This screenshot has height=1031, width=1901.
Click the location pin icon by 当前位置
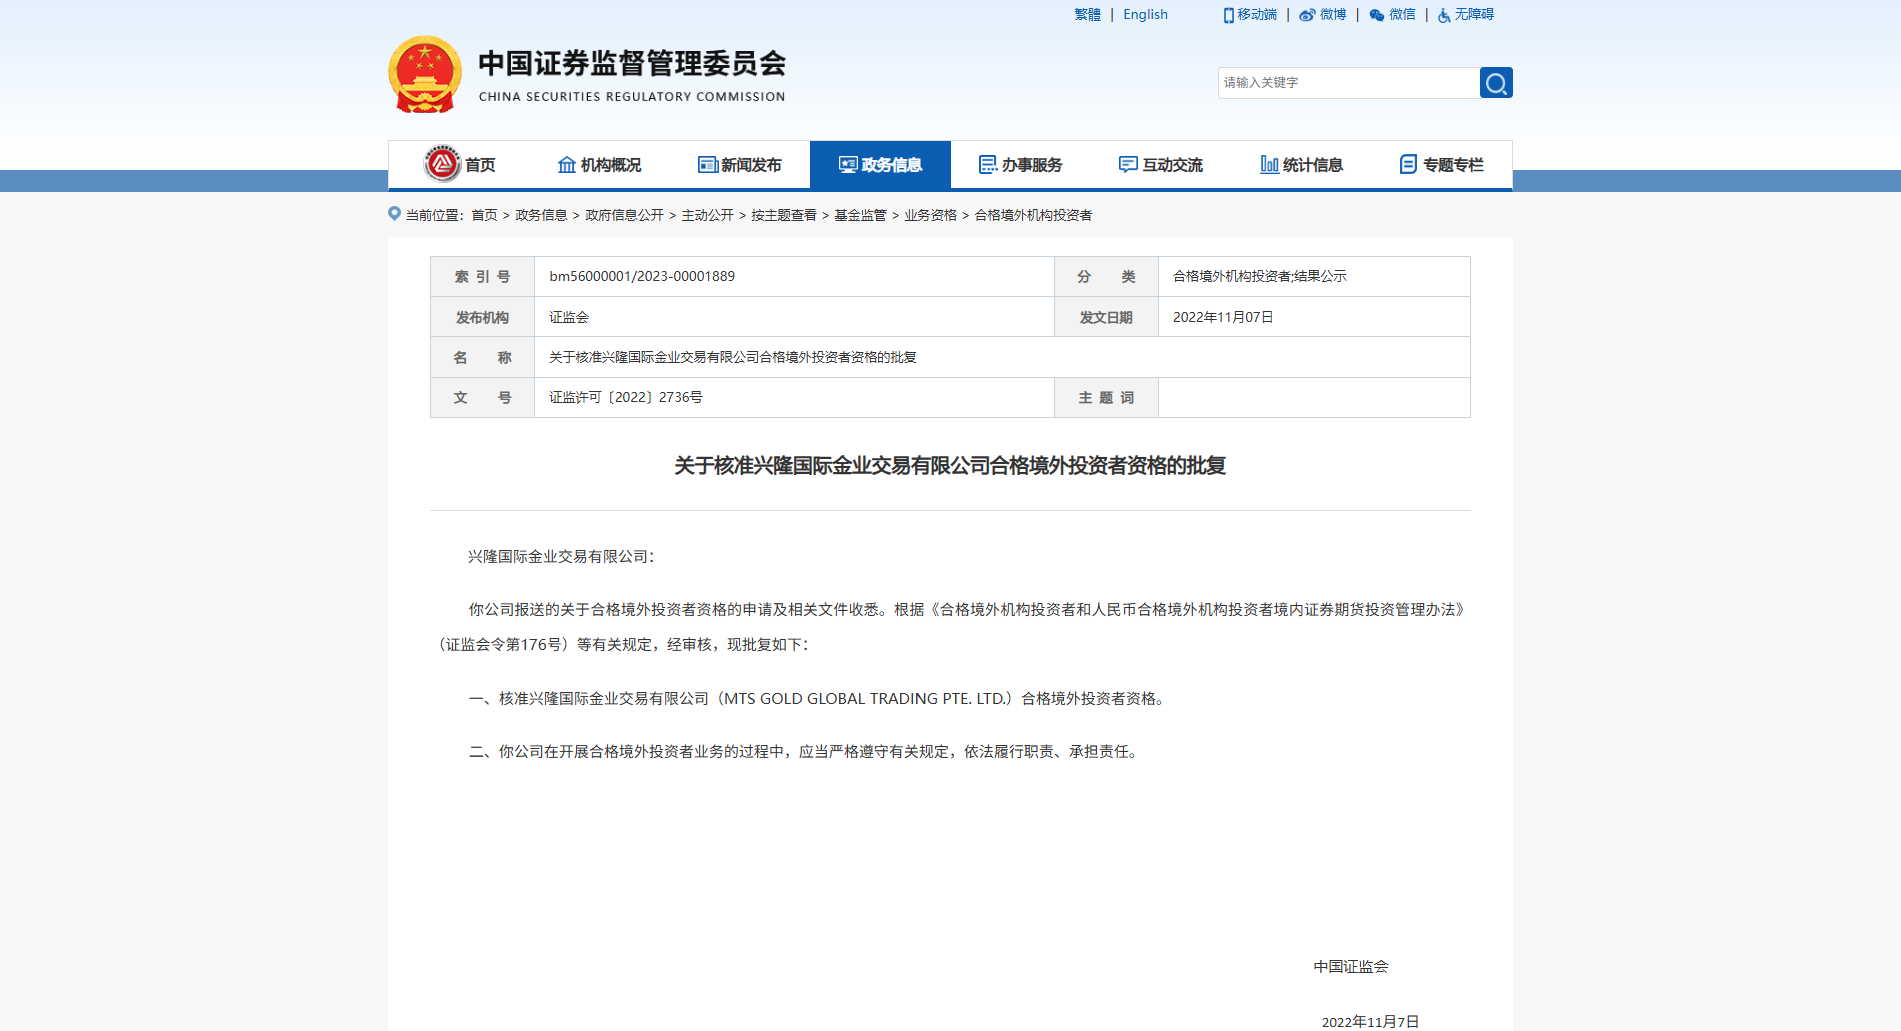(x=394, y=214)
